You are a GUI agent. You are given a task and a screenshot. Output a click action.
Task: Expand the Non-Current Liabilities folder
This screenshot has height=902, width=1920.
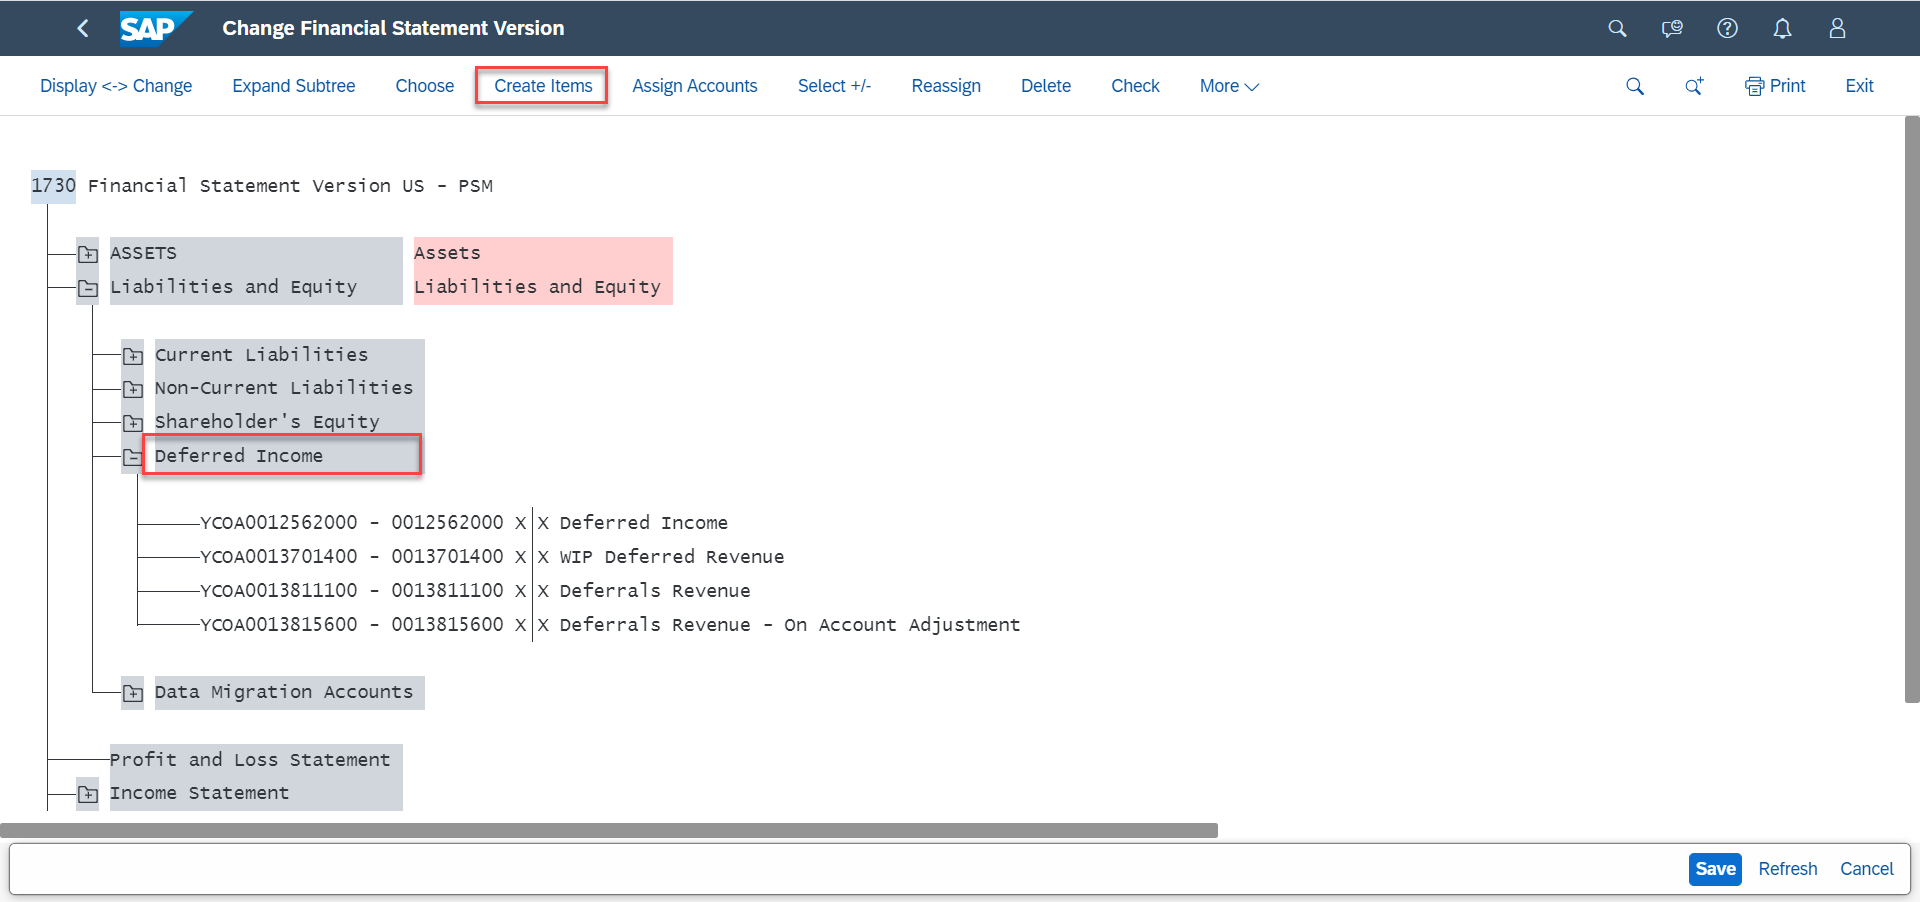click(x=133, y=389)
